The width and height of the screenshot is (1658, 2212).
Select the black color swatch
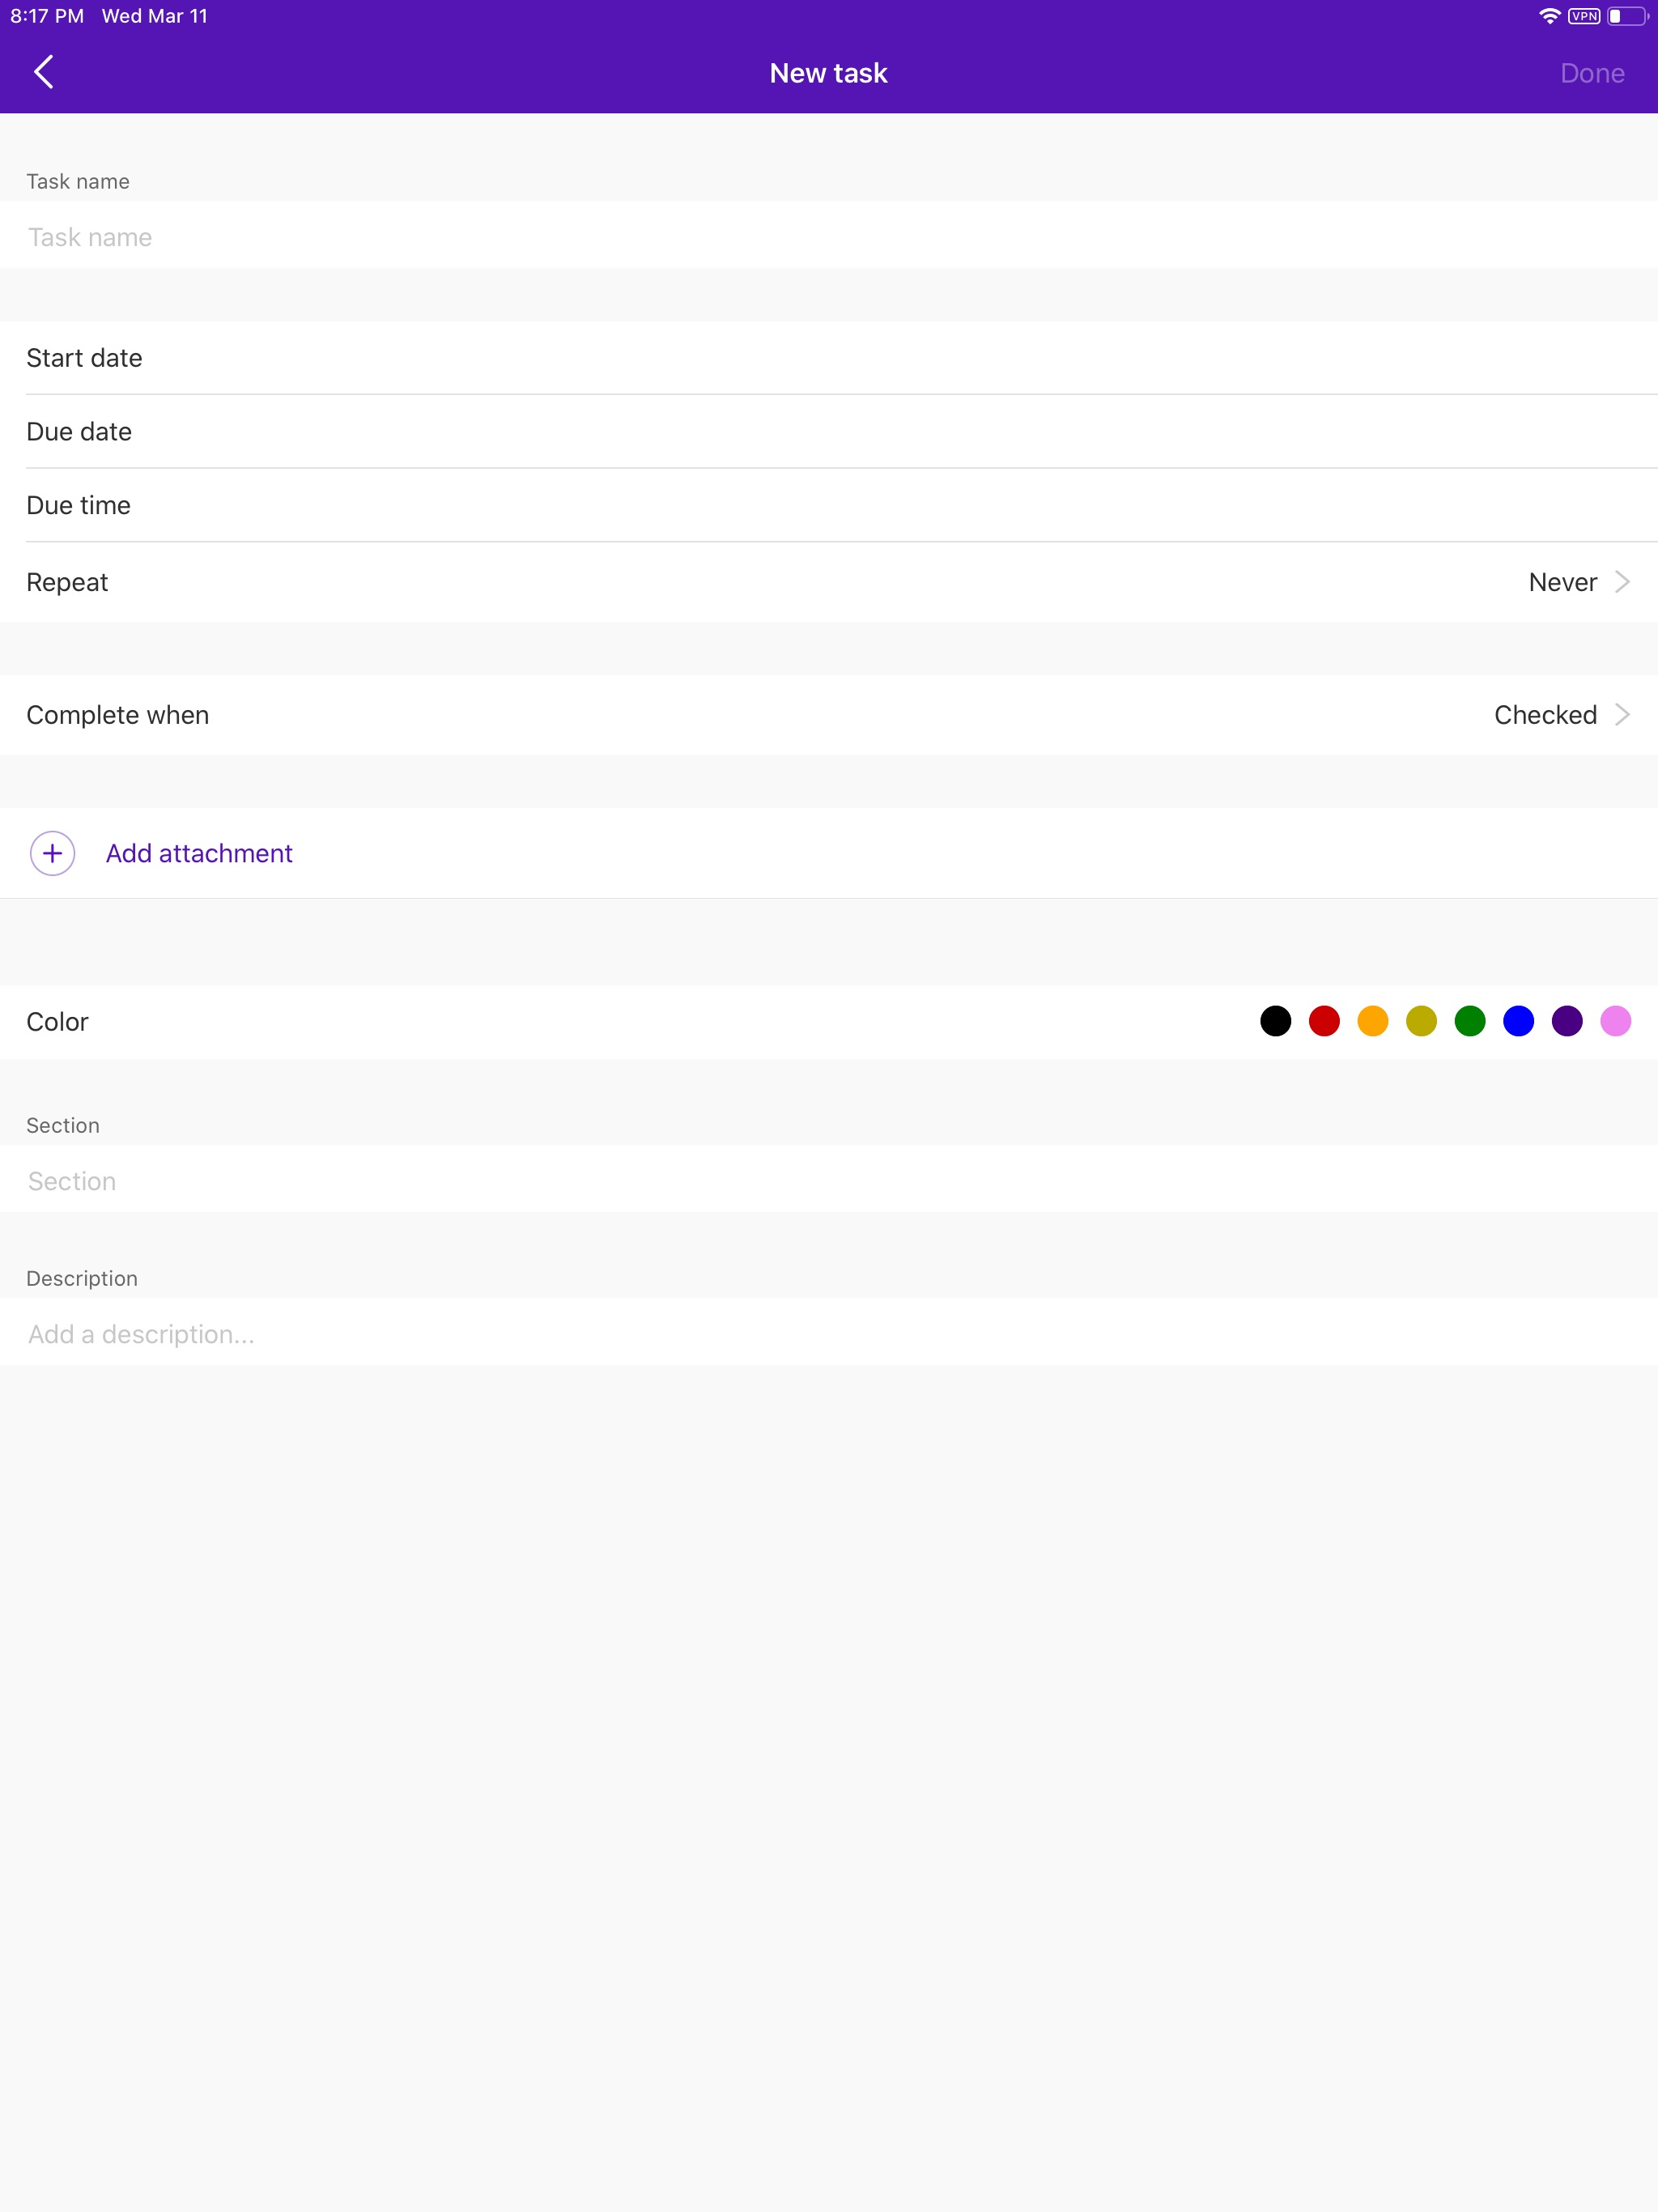(x=1275, y=1021)
